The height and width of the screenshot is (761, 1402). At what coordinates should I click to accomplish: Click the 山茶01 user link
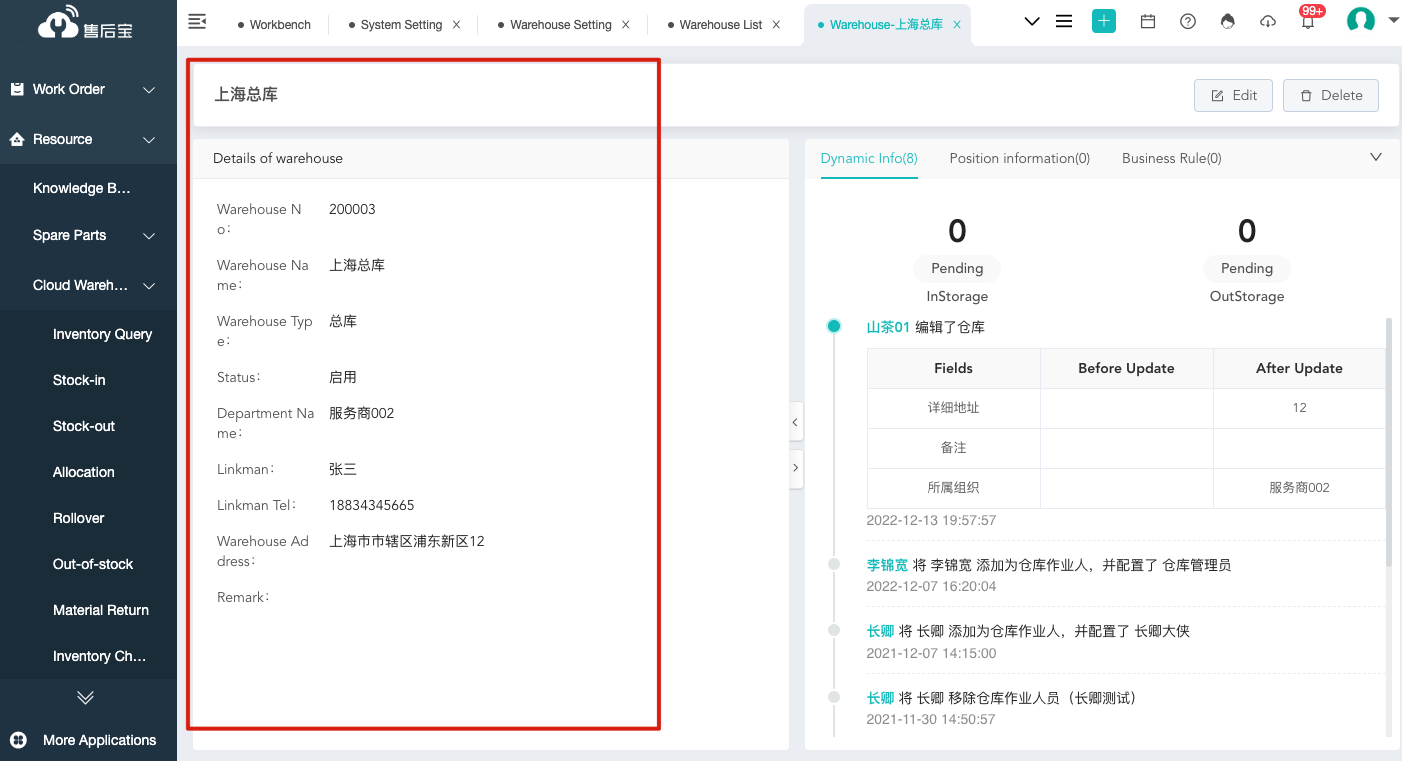(x=888, y=327)
